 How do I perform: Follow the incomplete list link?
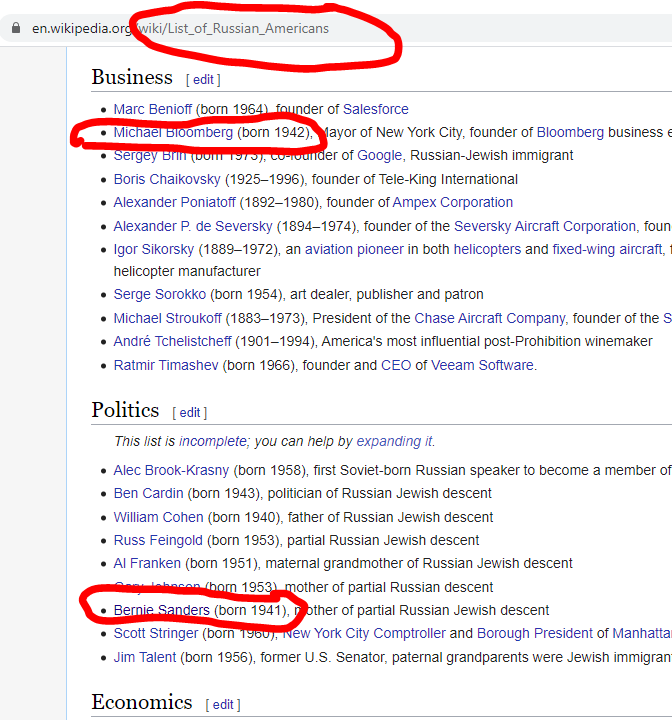pos(213,441)
